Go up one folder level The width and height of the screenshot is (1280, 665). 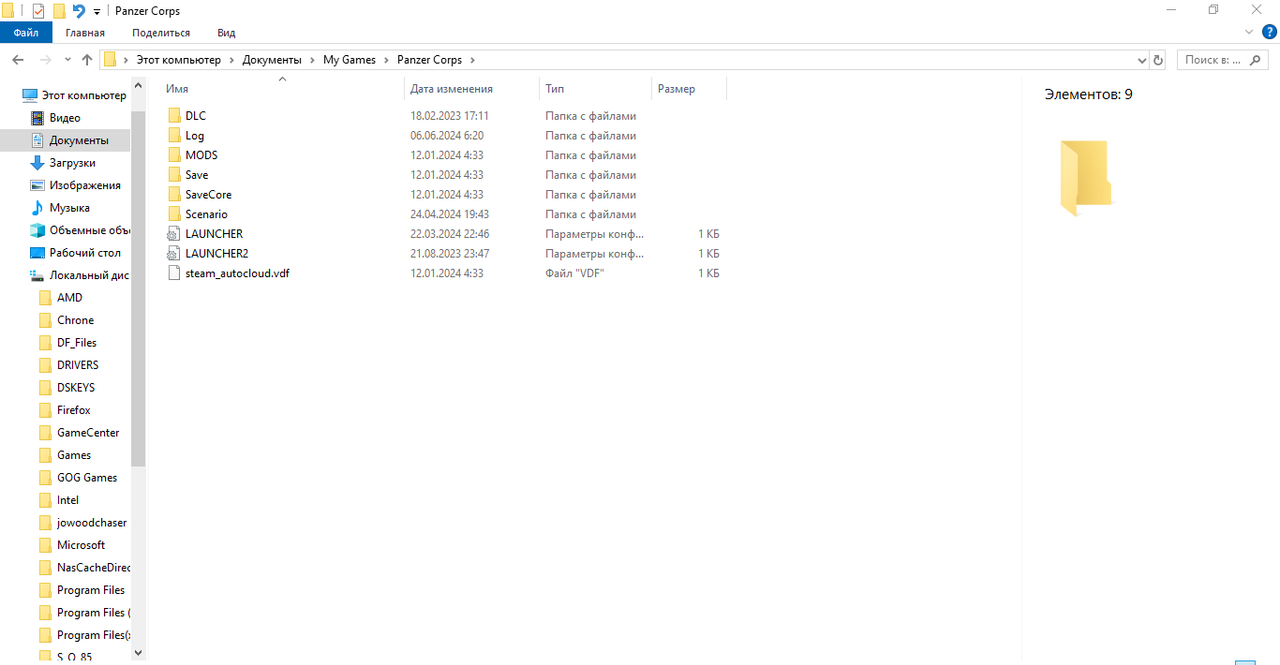(x=87, y=60)
